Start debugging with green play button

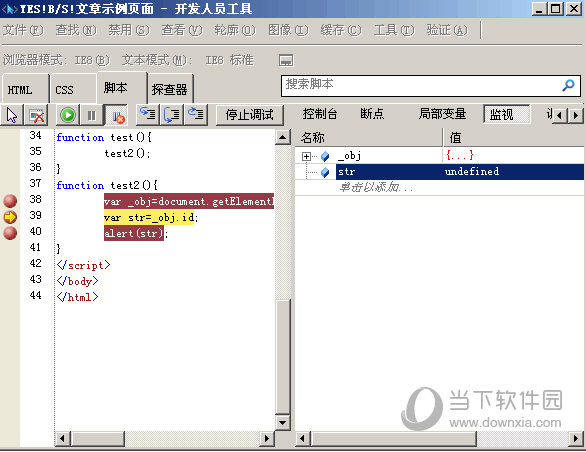(x=68, y=115)
